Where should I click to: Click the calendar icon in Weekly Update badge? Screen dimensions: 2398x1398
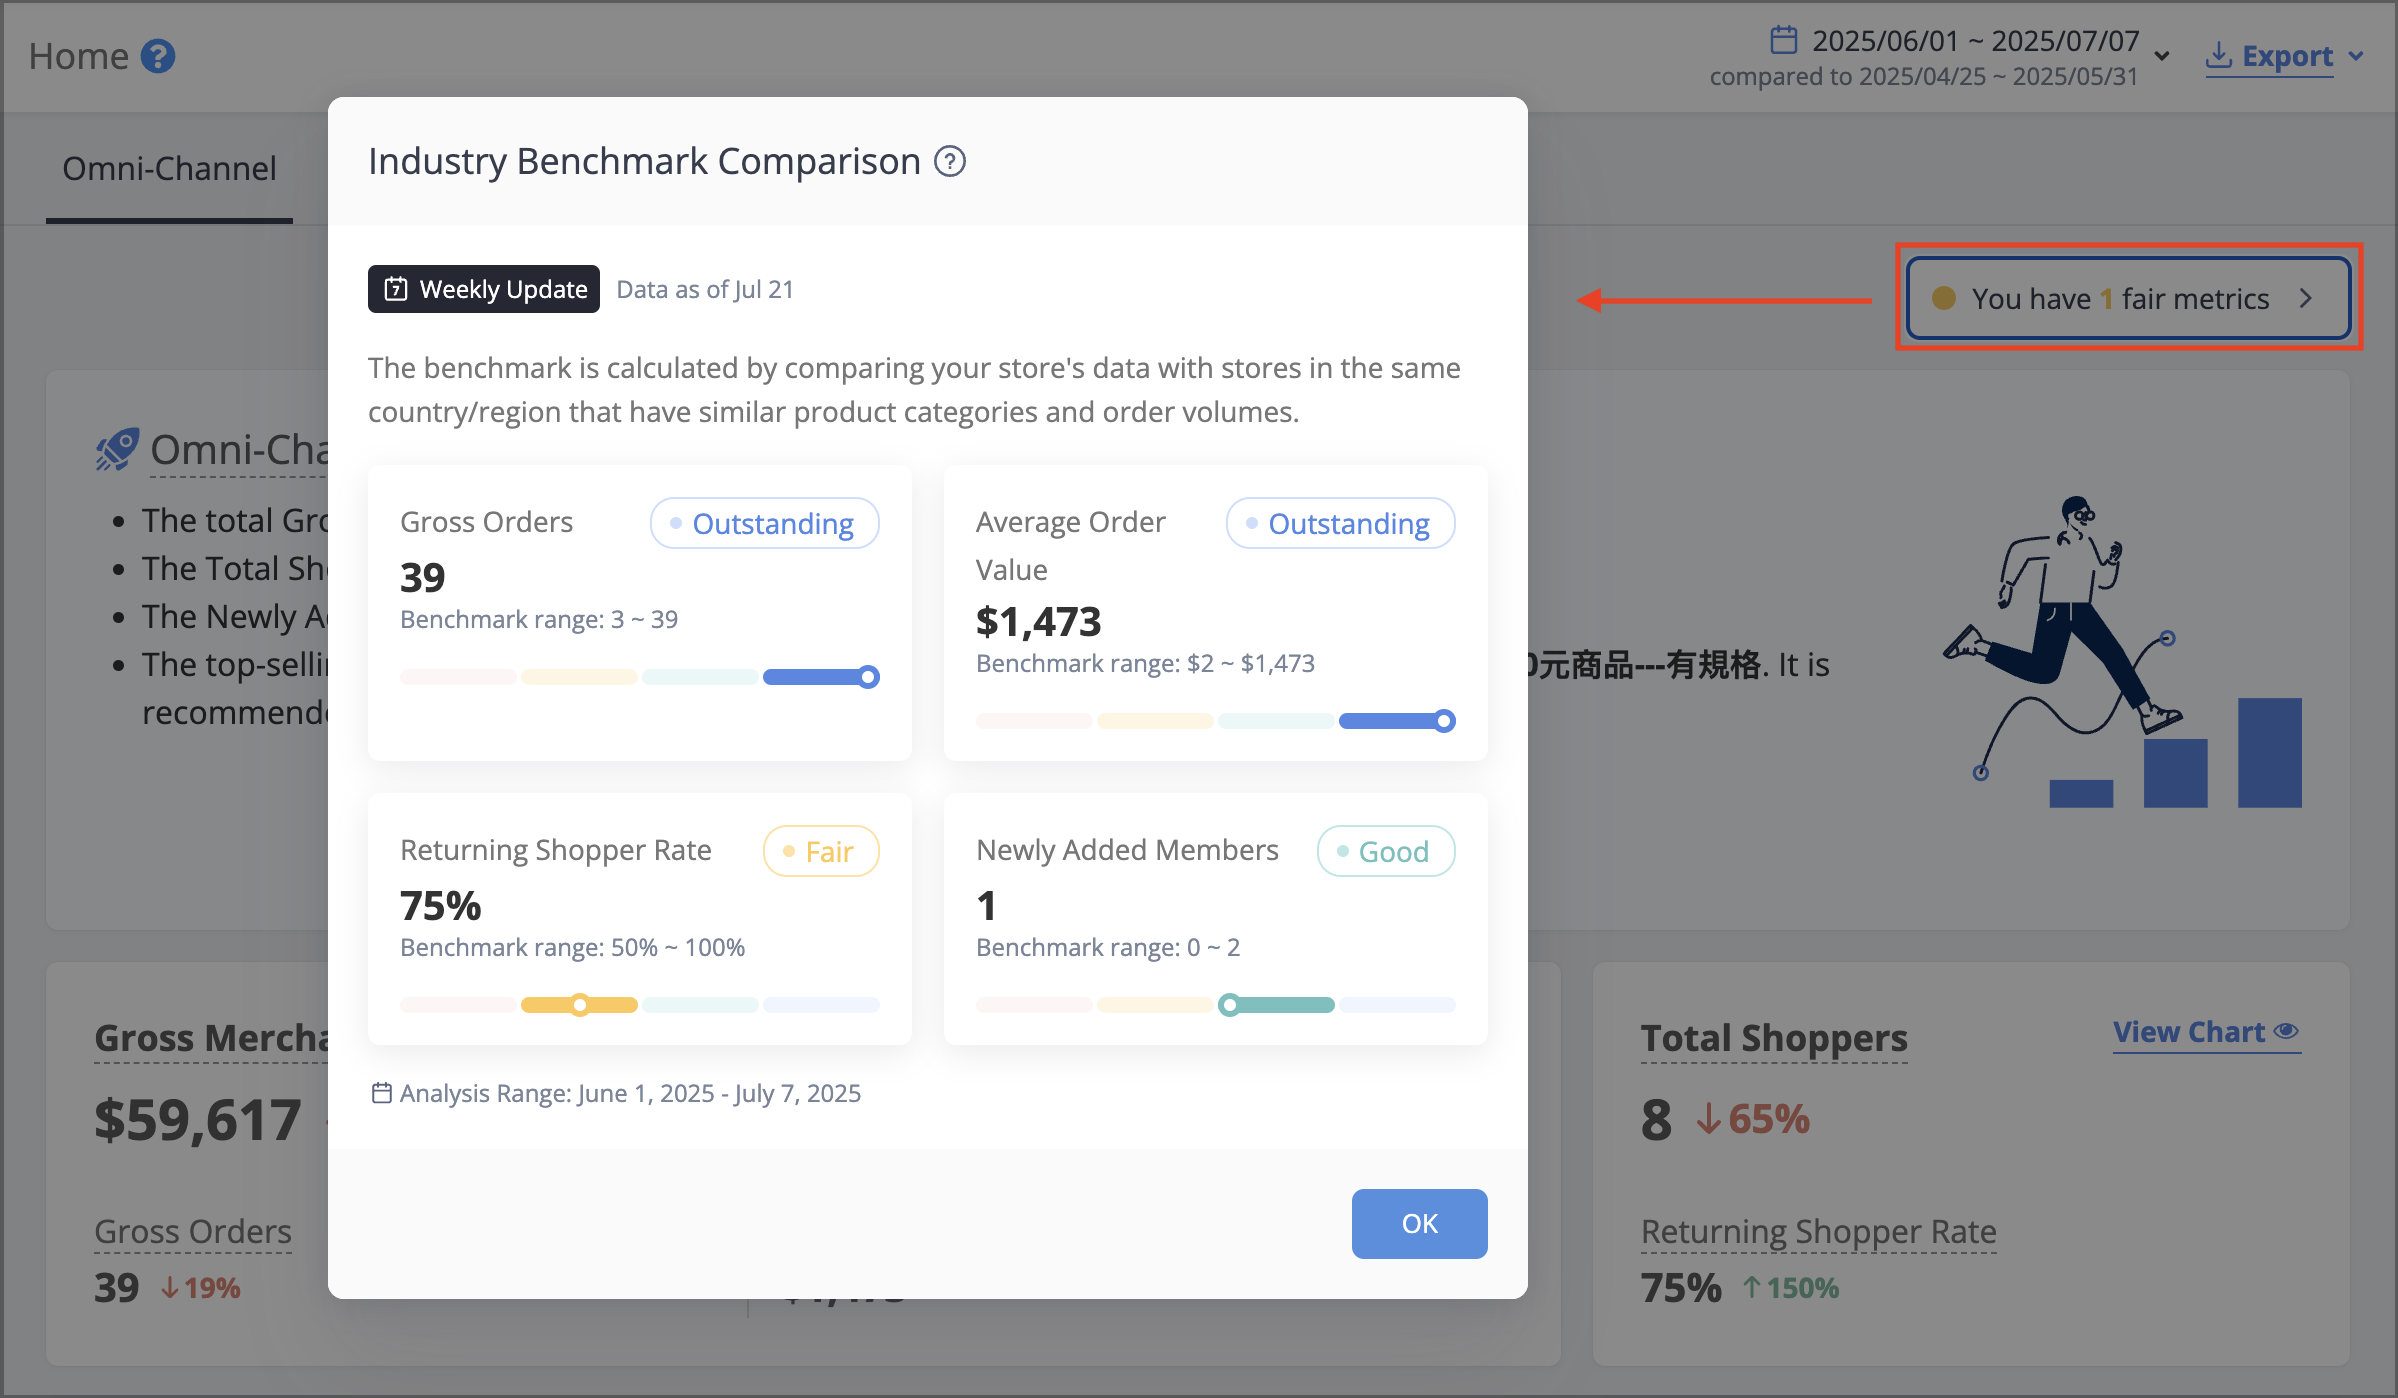(x=396, y=289)
